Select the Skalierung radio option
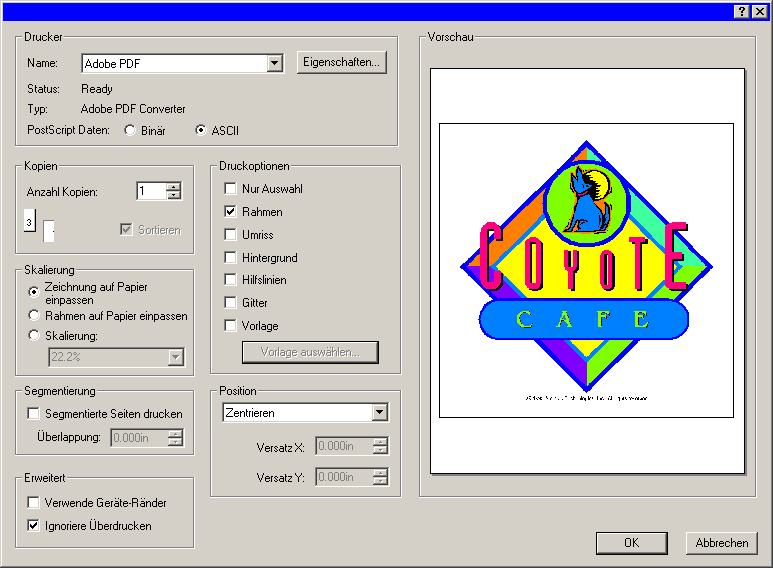773x568 pixels. (34, 335)
